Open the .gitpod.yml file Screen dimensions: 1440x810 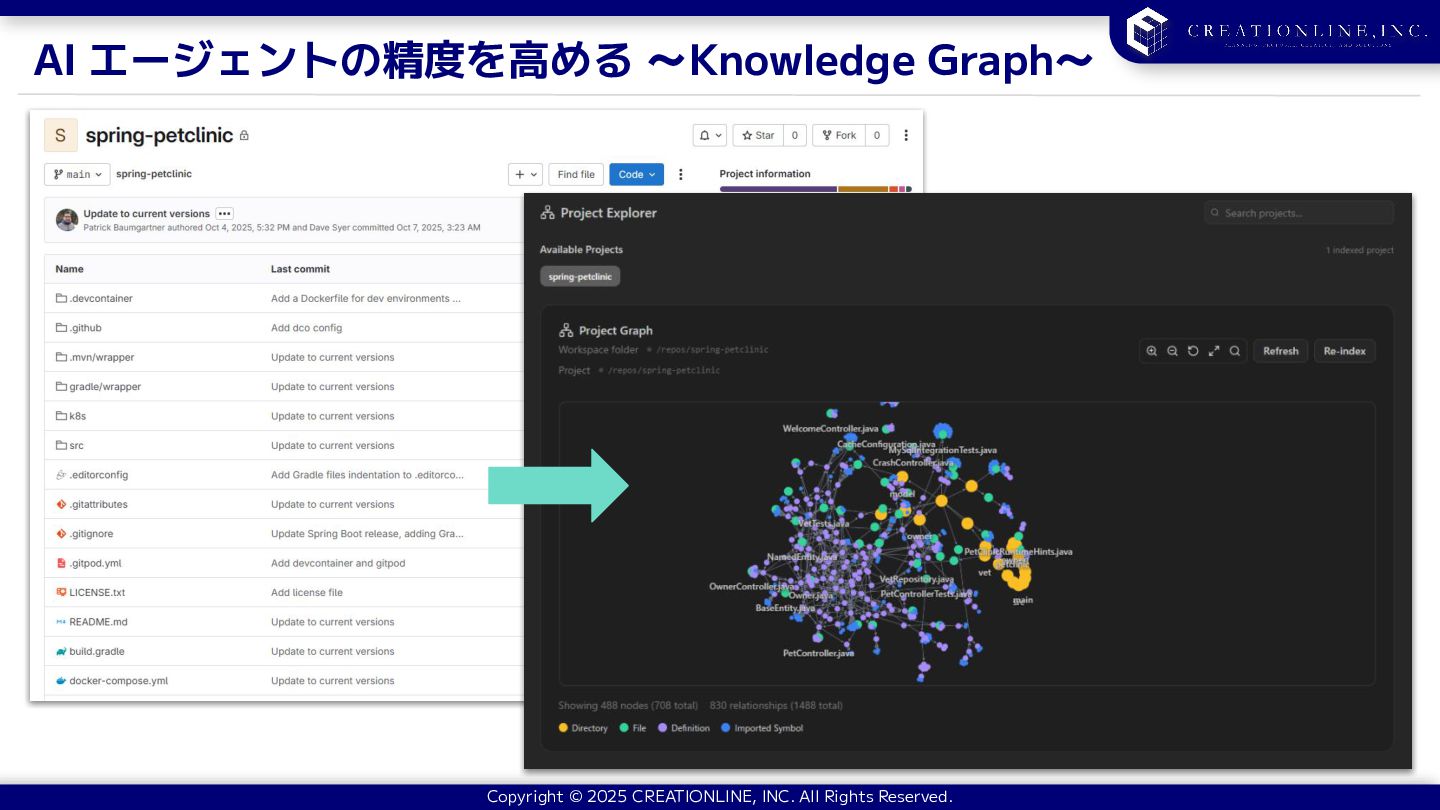coord(95,563)
